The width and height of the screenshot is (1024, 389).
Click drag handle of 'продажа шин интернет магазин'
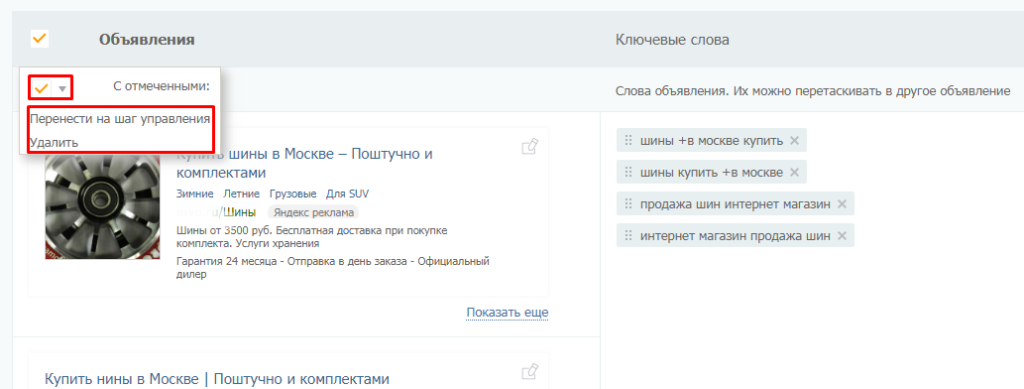[x=628, y=204]
